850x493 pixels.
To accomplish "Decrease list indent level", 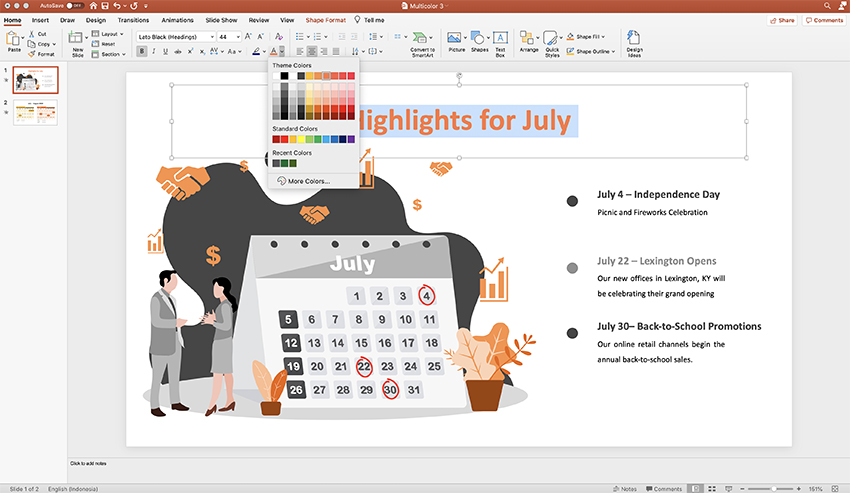I will [342, 36].
